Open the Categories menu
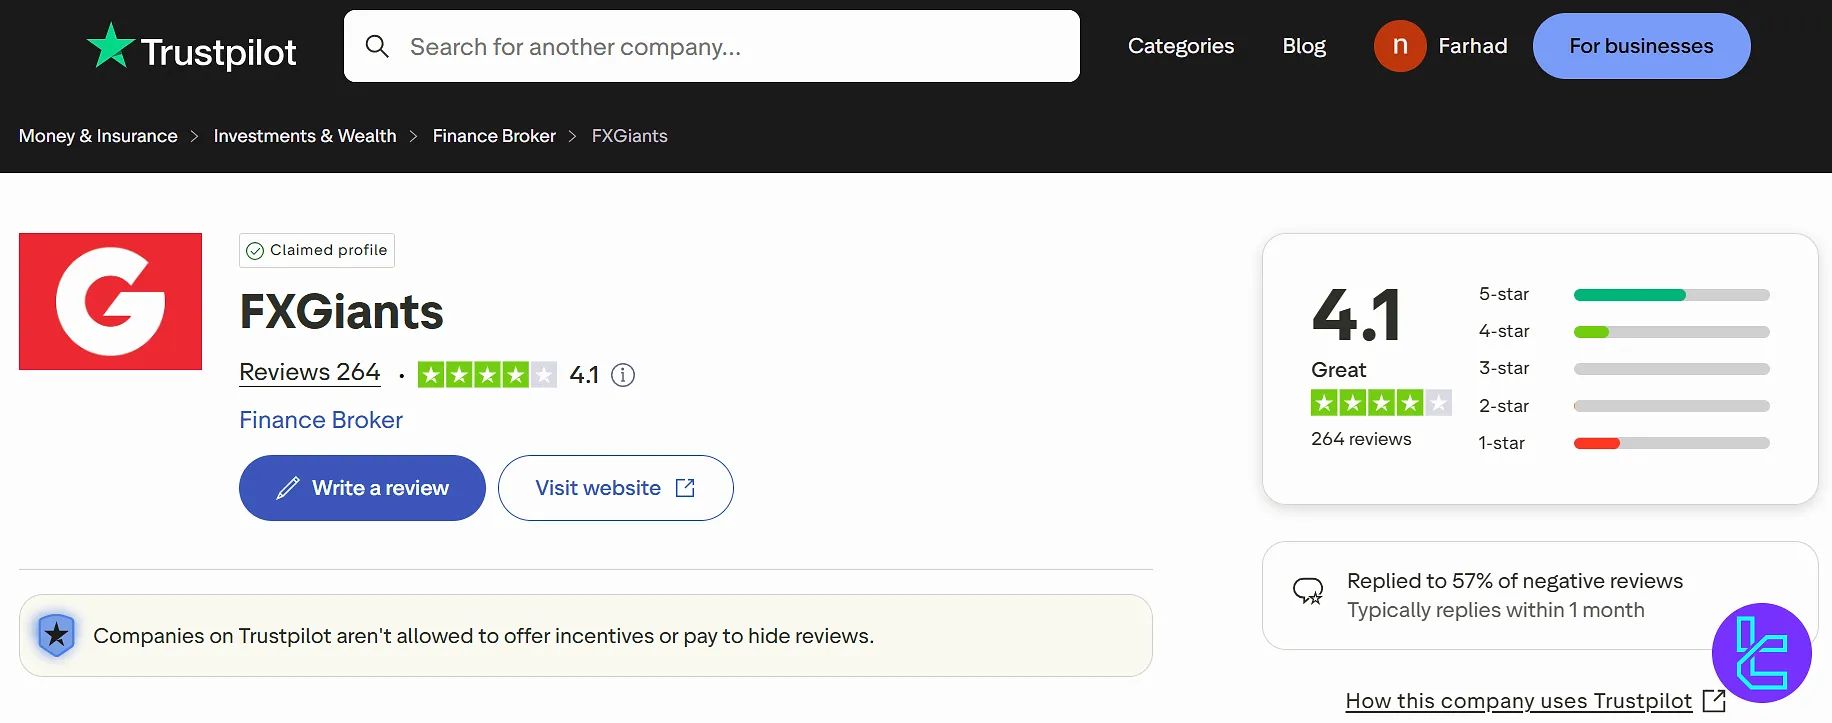The width and height of the screenshot is (1832, 723). [x=1181, y=46]
